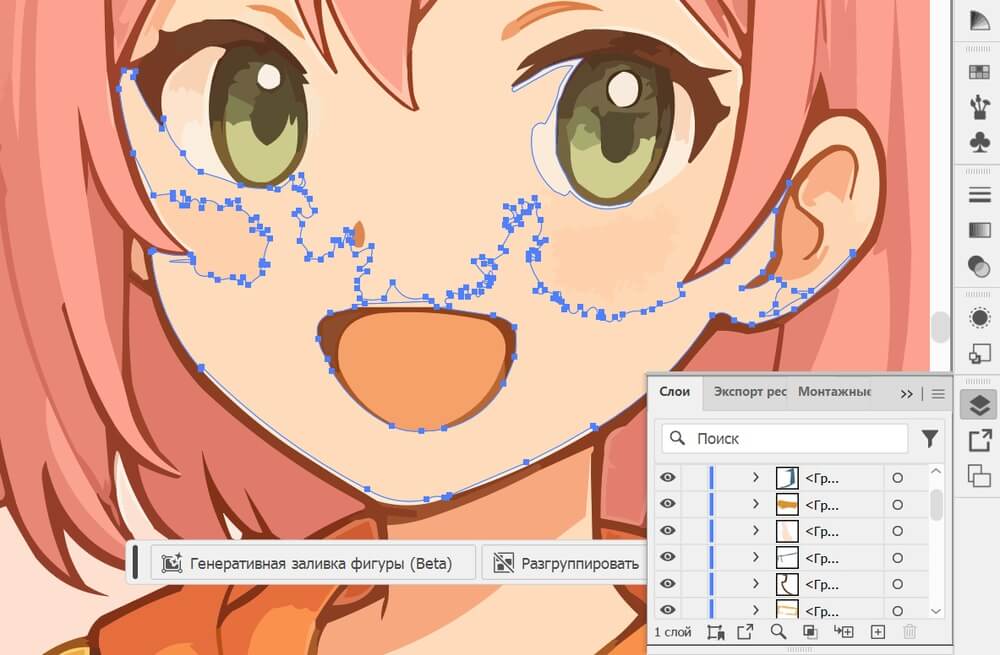The height and width of the screenshot is (655, 1000).
Task: Hide the group with blue-gray bracket thumbnail
Action: pyautogui.click(x=668, y=478)
